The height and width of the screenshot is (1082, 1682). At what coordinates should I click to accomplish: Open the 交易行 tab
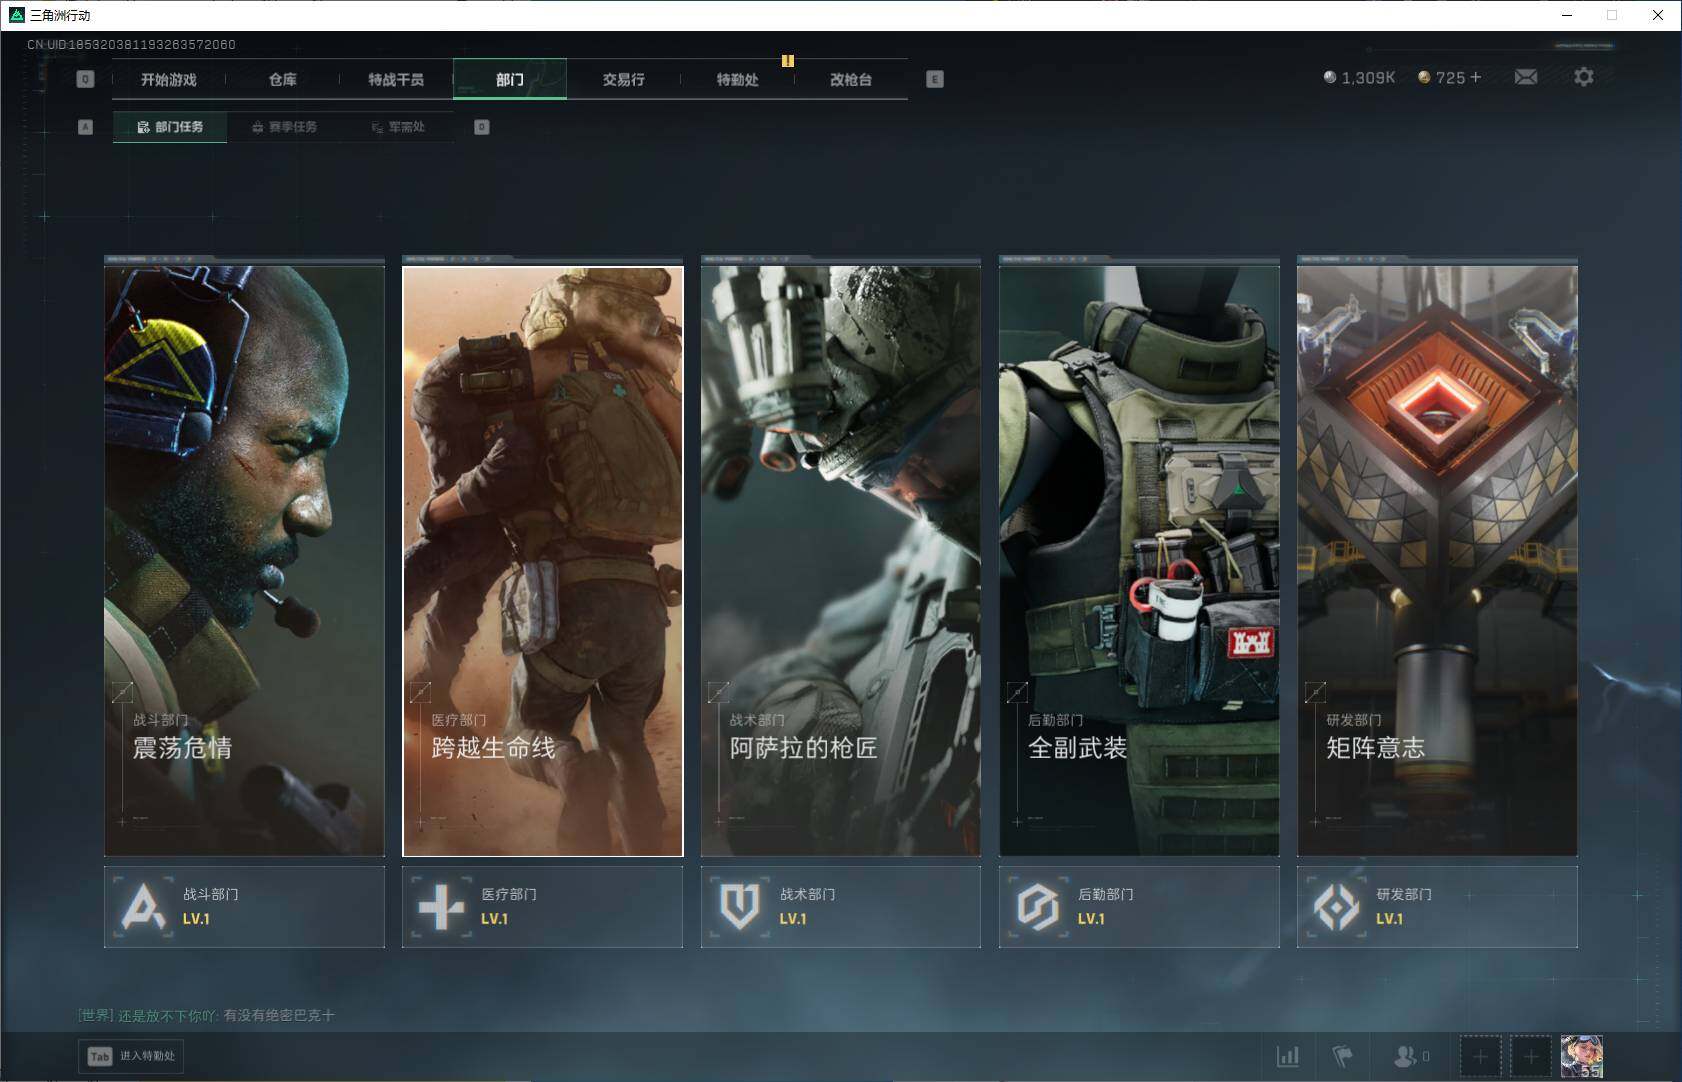pyautogui.click(x=623, y=79)
